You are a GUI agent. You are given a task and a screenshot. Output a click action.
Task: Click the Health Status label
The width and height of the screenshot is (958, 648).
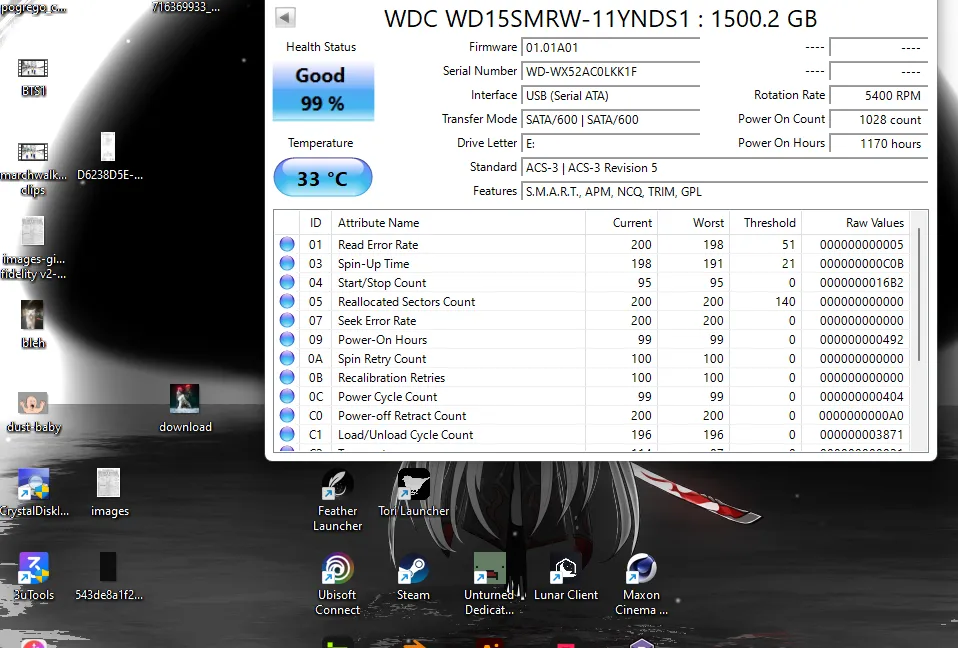coord(321,47)
